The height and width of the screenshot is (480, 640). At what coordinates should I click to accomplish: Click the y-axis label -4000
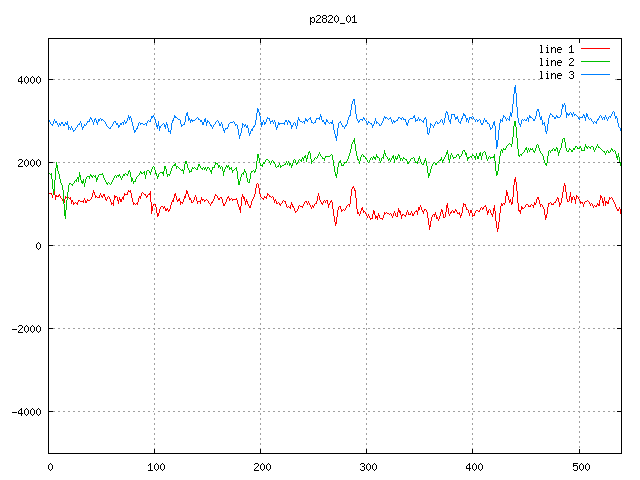click(x=27, y=412)
